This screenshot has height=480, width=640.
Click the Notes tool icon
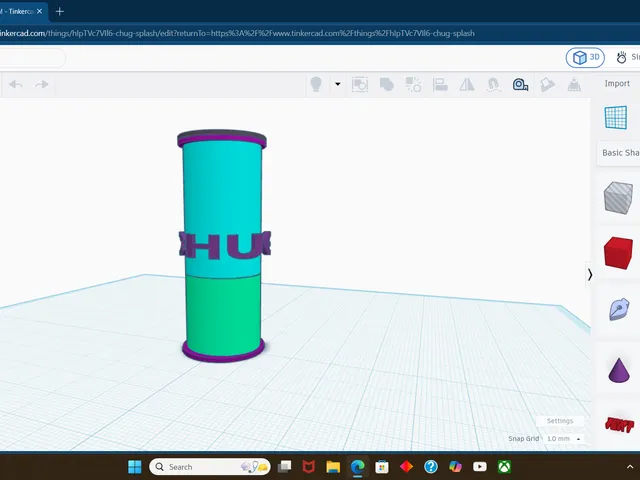point(547,84)
